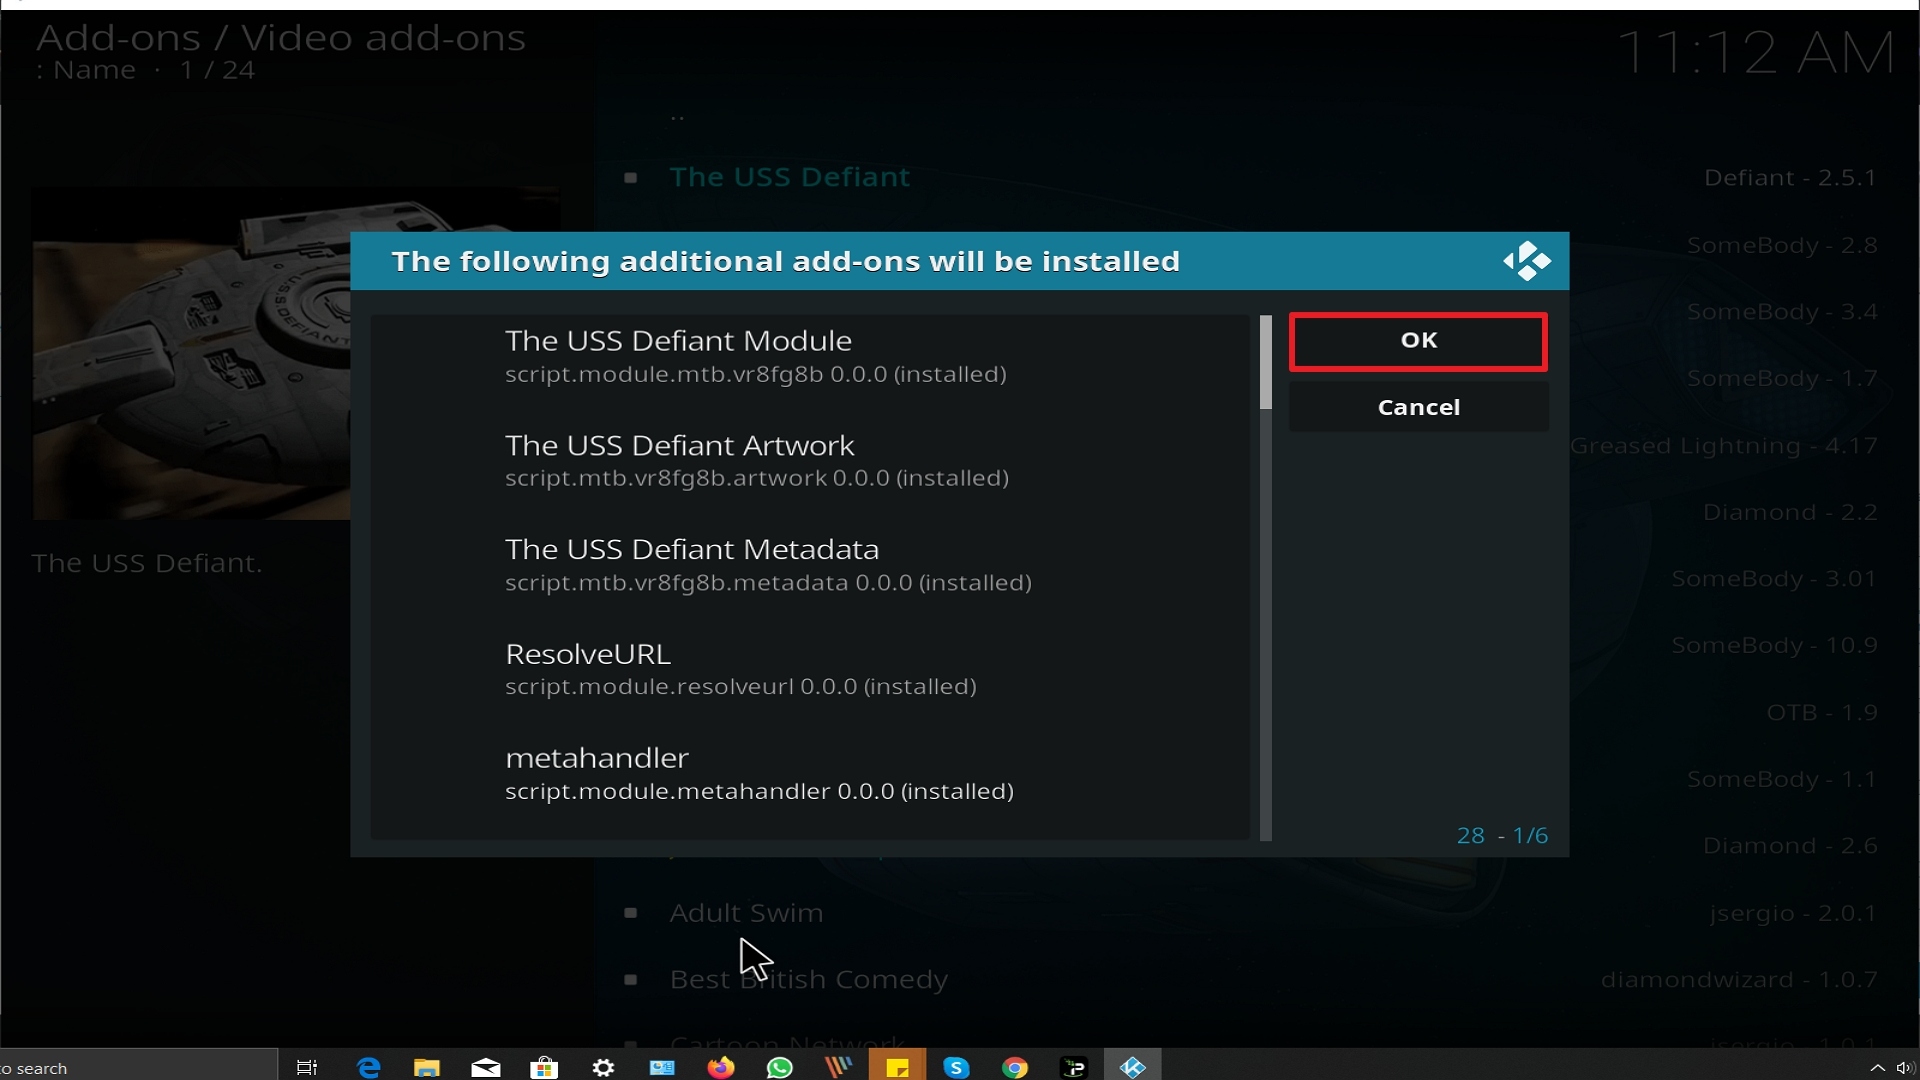
Task: Click the Add-ons / Video add-ons heading
Action: click(281, 38)
